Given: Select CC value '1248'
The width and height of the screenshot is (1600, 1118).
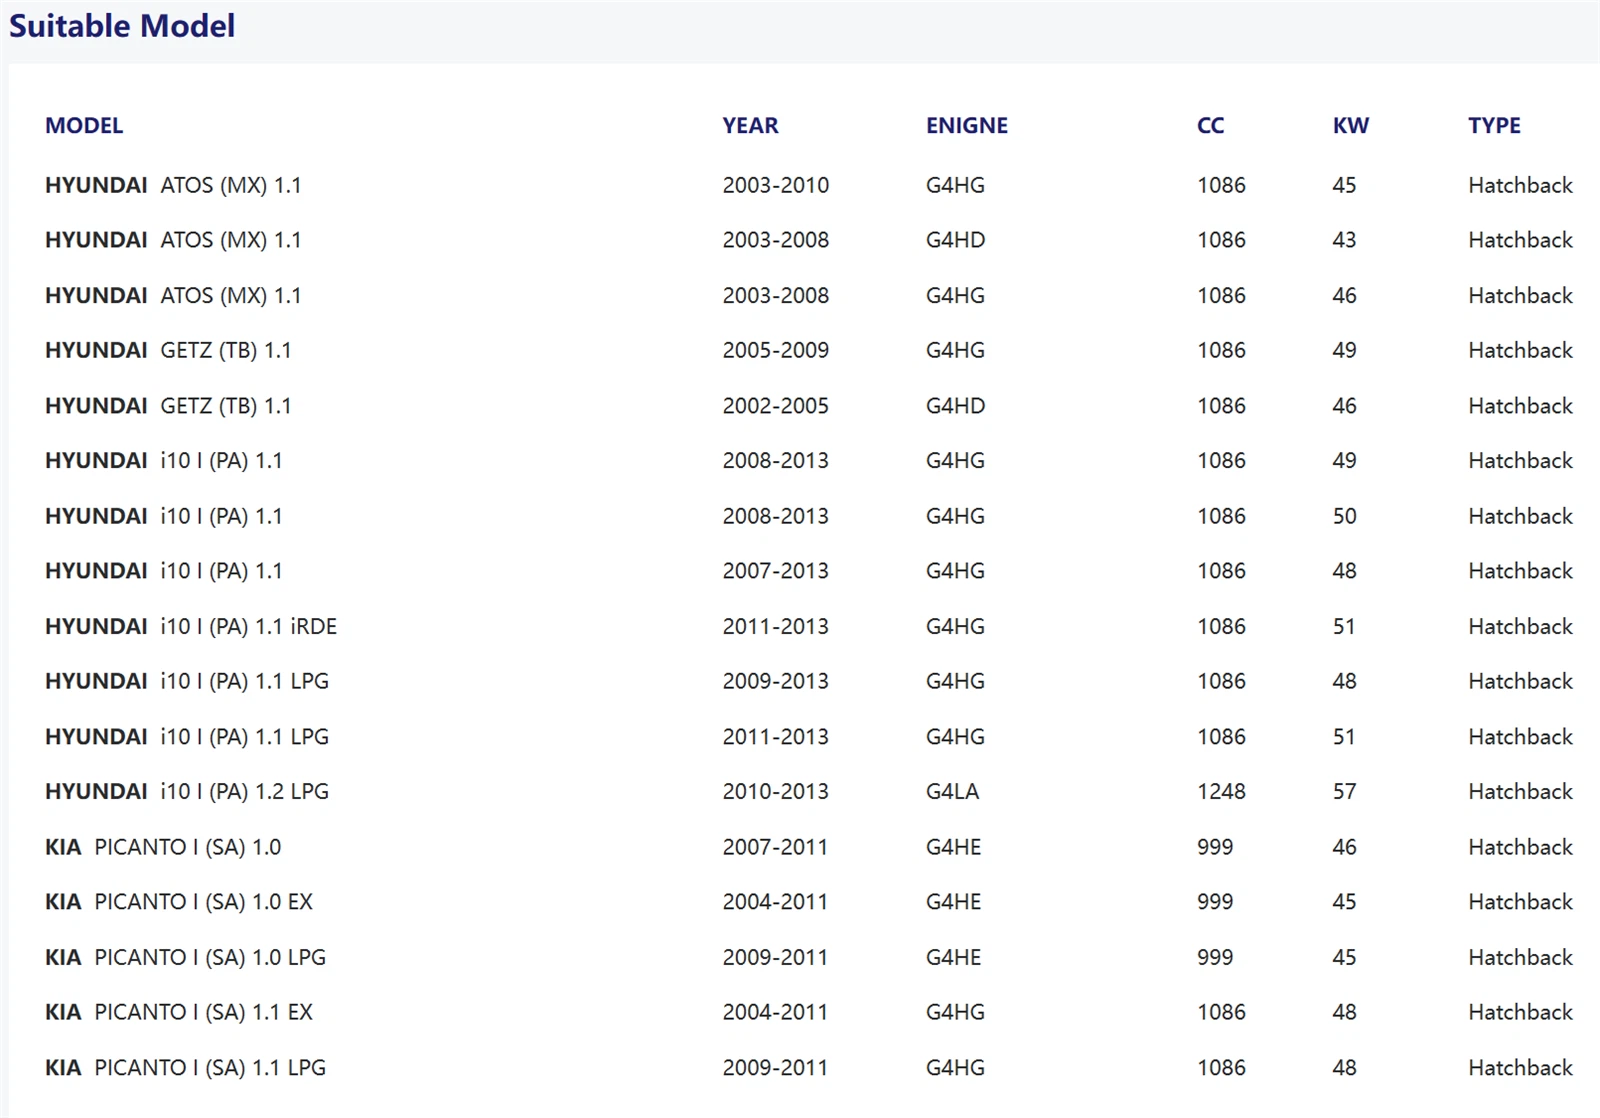Looking at the screenshot, I should pyautogui.click(x=1221, y=791).
